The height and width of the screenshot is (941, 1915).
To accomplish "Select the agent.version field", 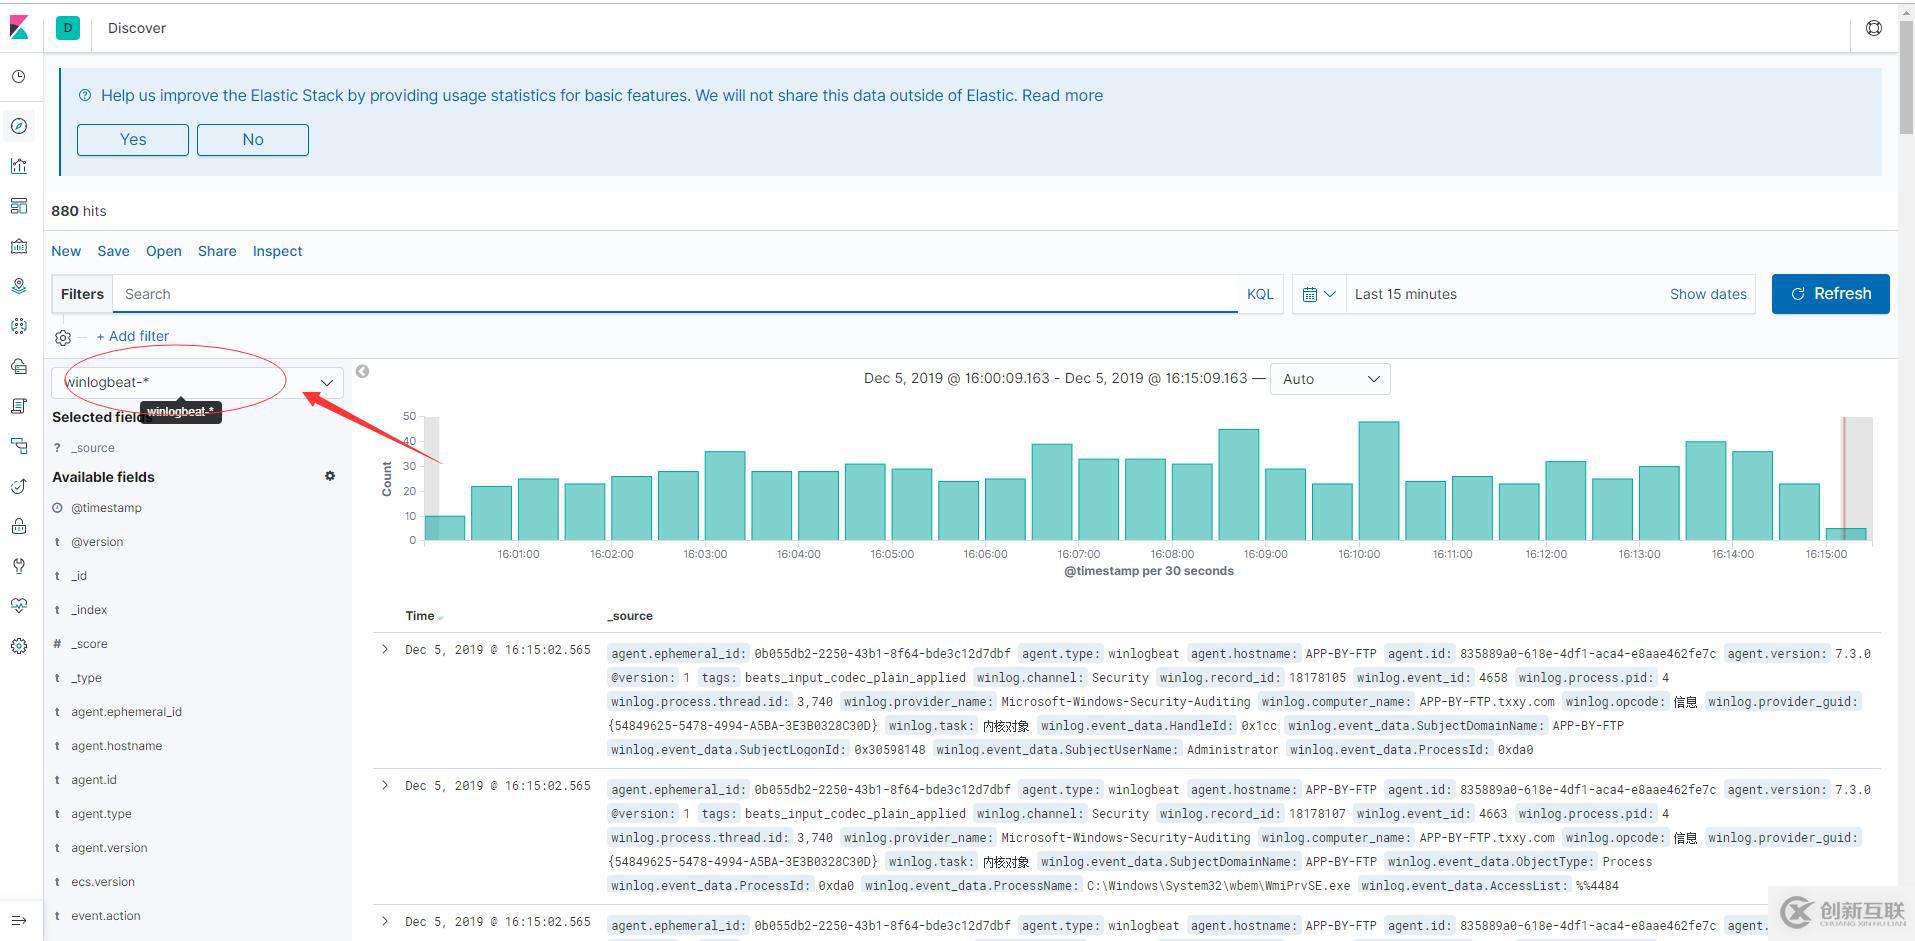I will click(109, 848).
